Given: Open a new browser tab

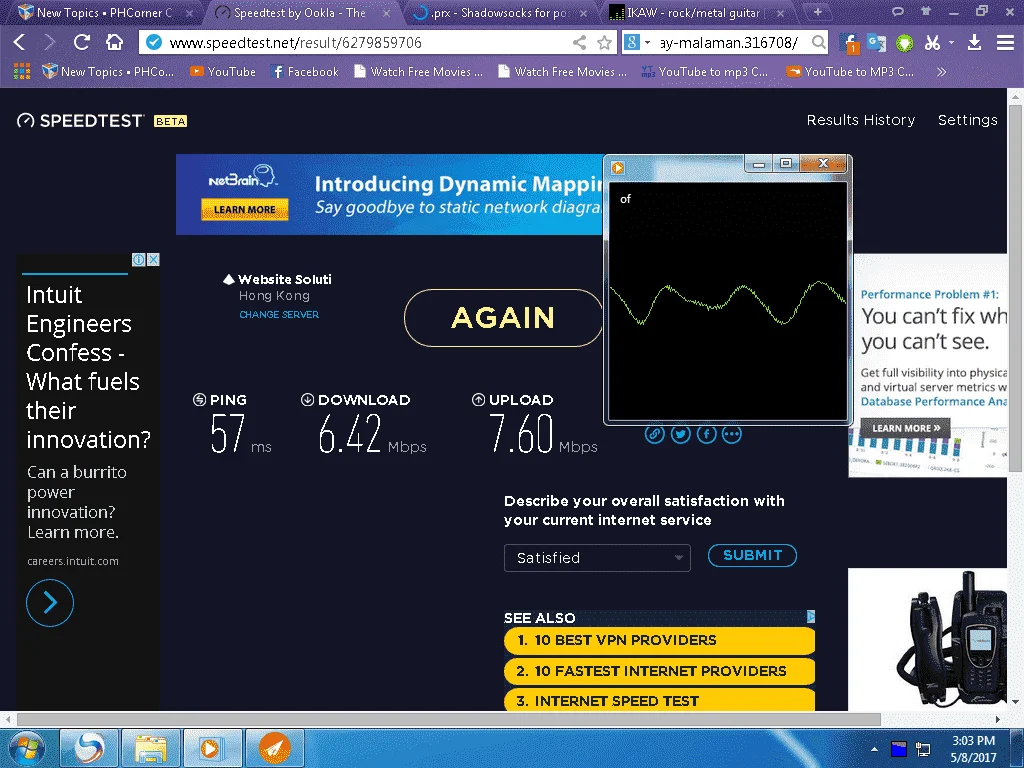Looking at the screenshot, I should click(x=818, y=12).
